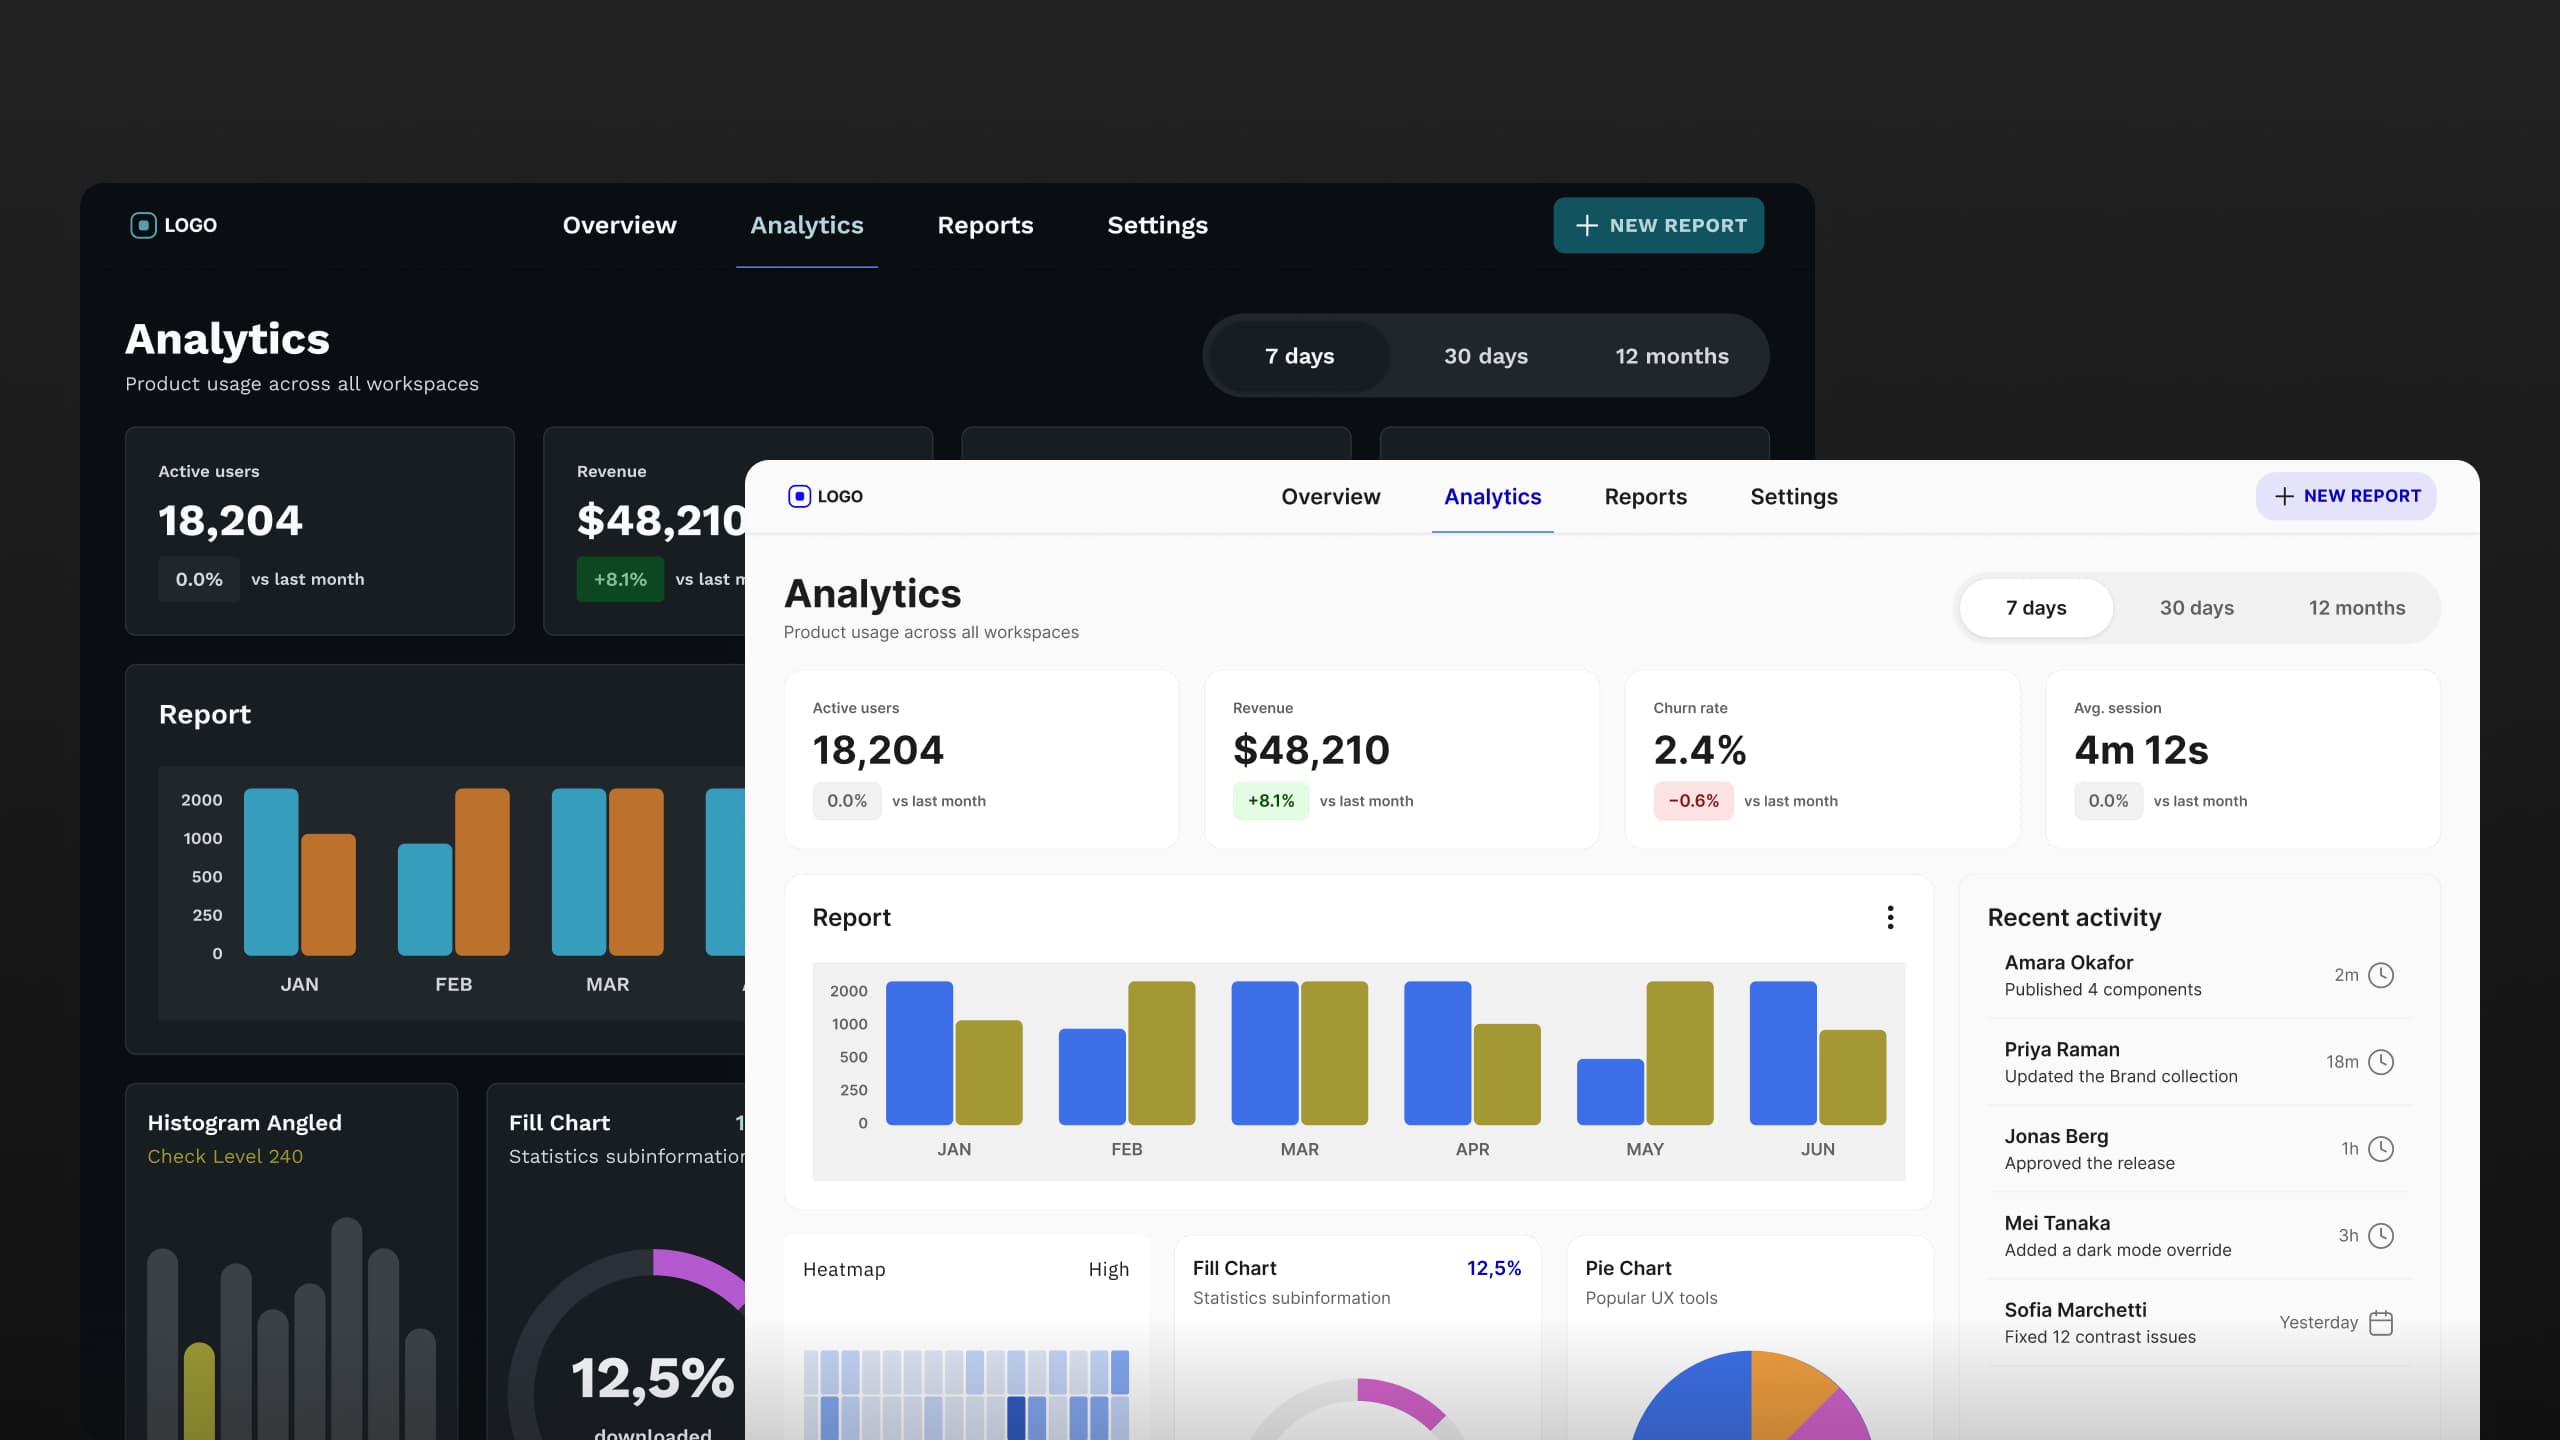Click the +8.1% revenue badge in light window
The width and height of the screenshot is (2560, 1440).
(1270, 801)
